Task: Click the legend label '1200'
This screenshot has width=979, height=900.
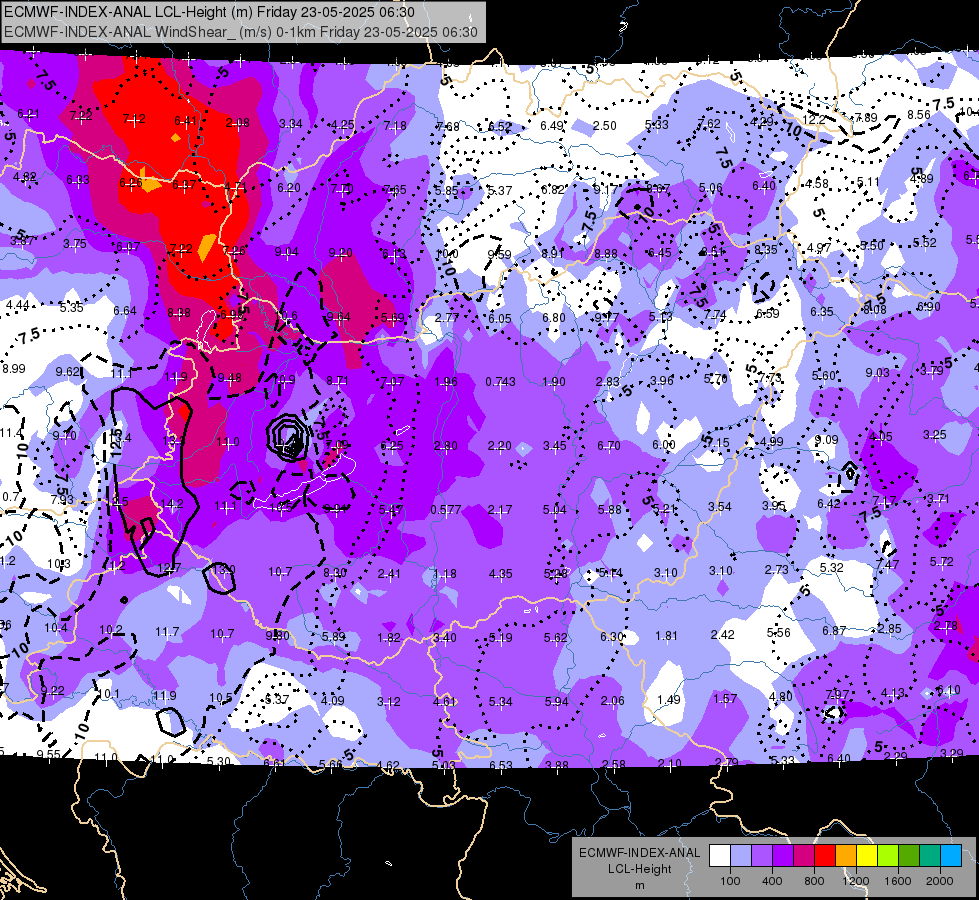Action: (856, 881)
